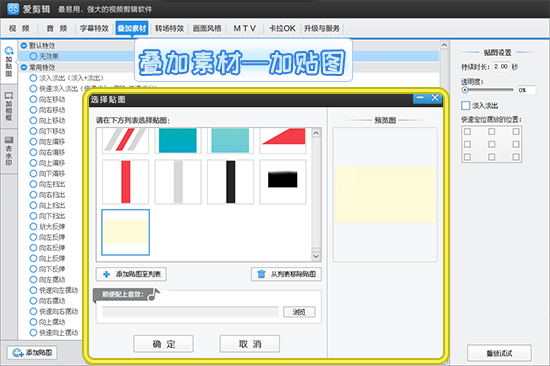Switch to the 画面风格 tab
Image resolution: width=550 pixels, height=366 pixels.
point(207,28)
